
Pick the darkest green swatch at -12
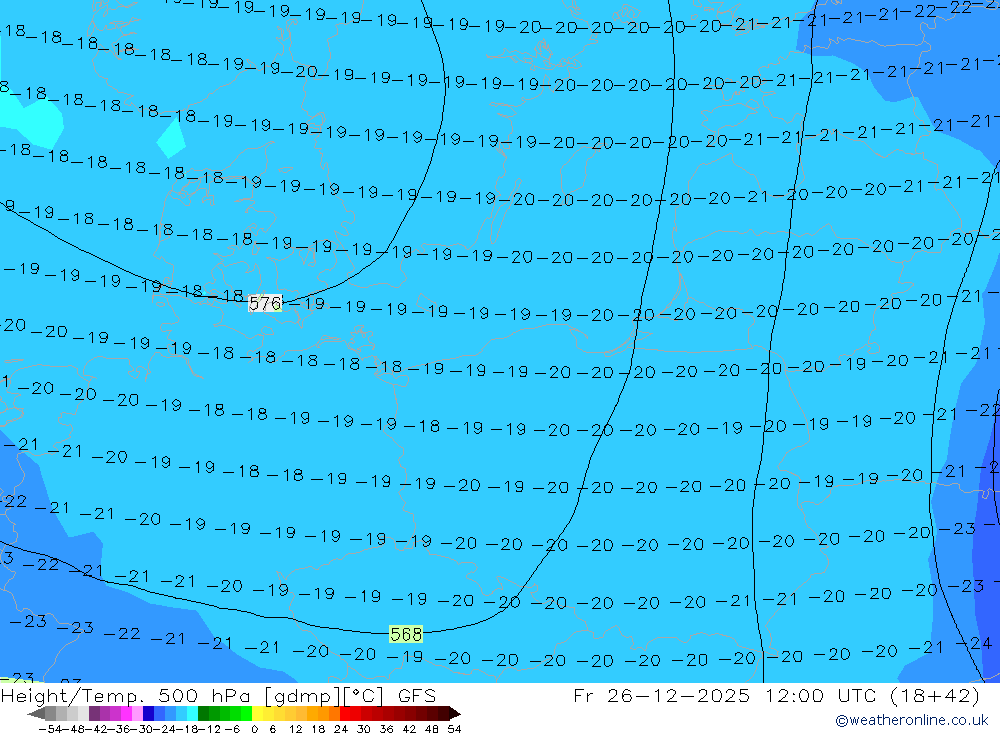203,714
